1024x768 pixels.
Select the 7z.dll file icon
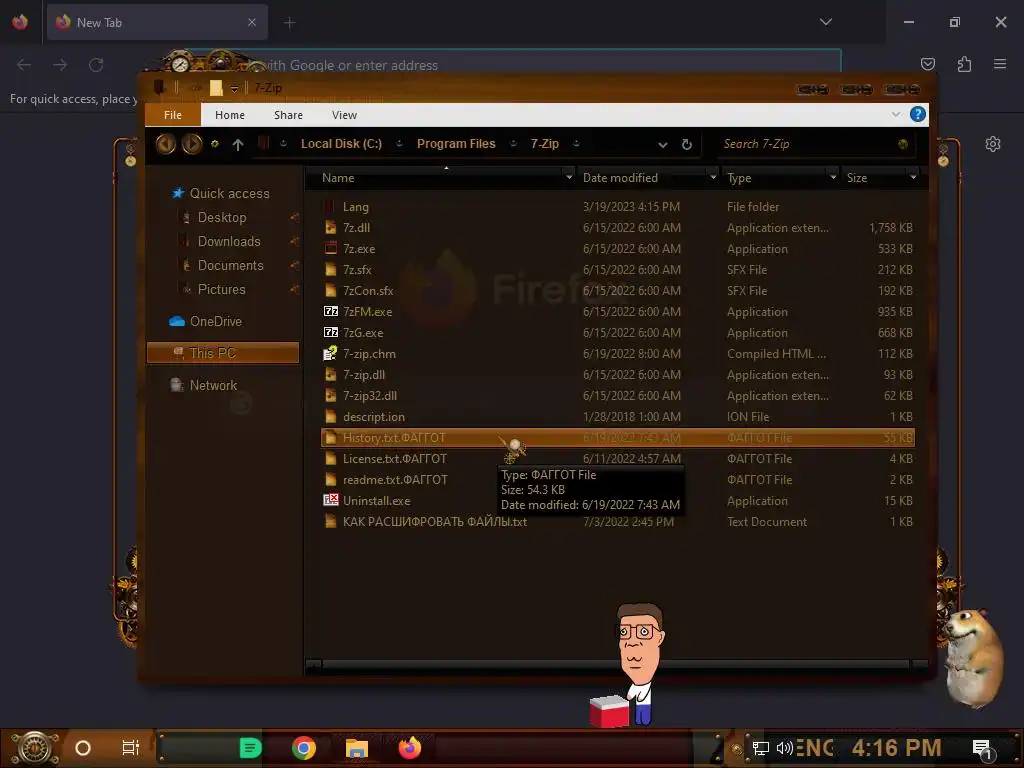pos(331,228)
